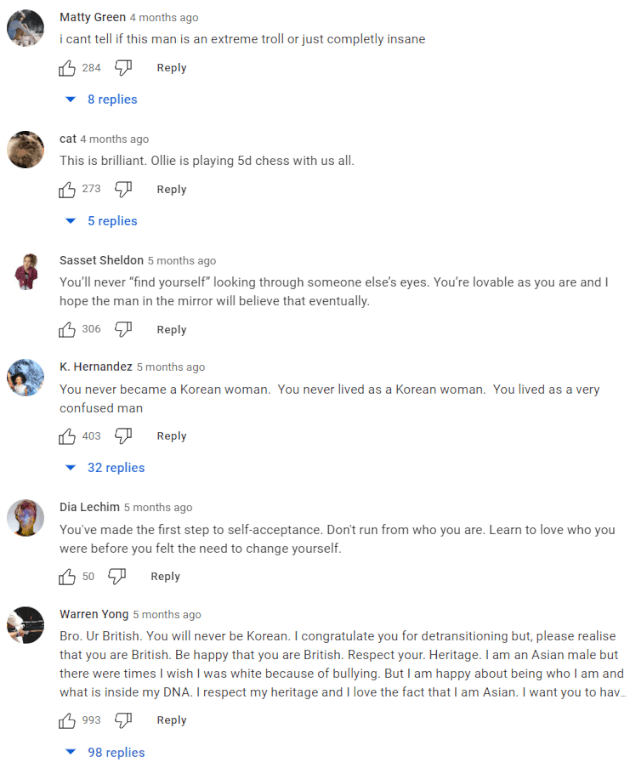The width and height of the screenshot is (630, 768).
Task: Like K. Hernandez's comment
Action: [67, 436]
